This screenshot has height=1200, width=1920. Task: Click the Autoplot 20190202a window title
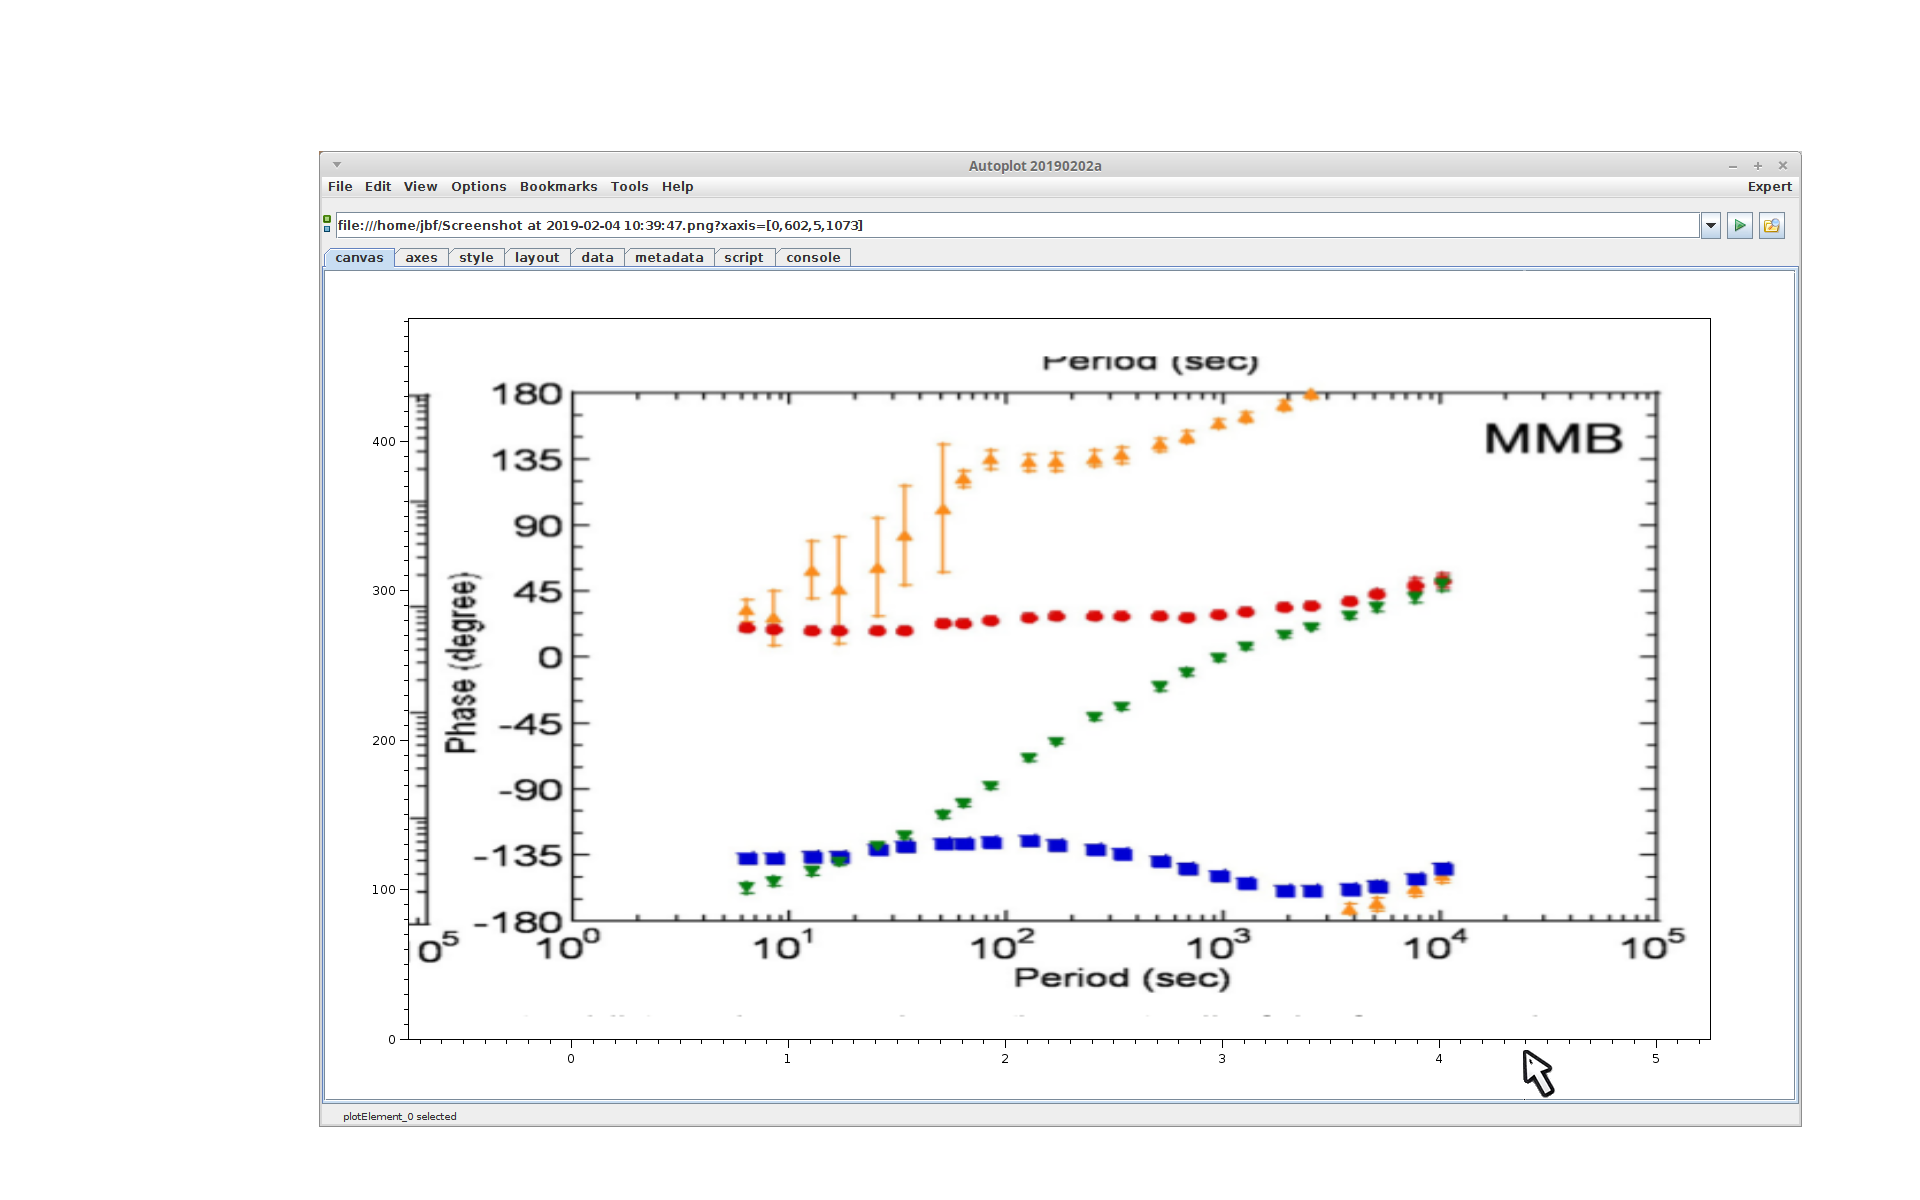pos(1035,166)
